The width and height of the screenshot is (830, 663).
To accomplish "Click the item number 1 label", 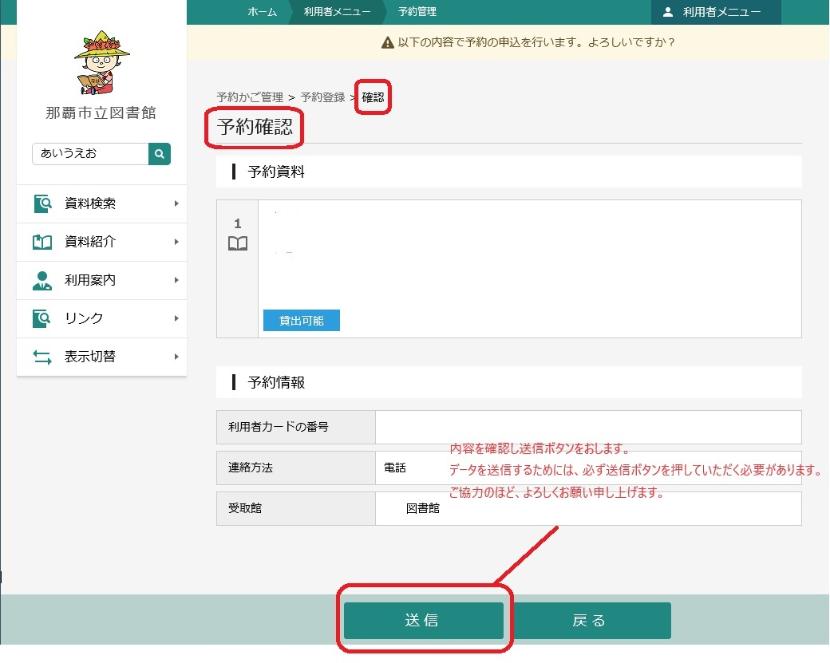I will (238, 223).
